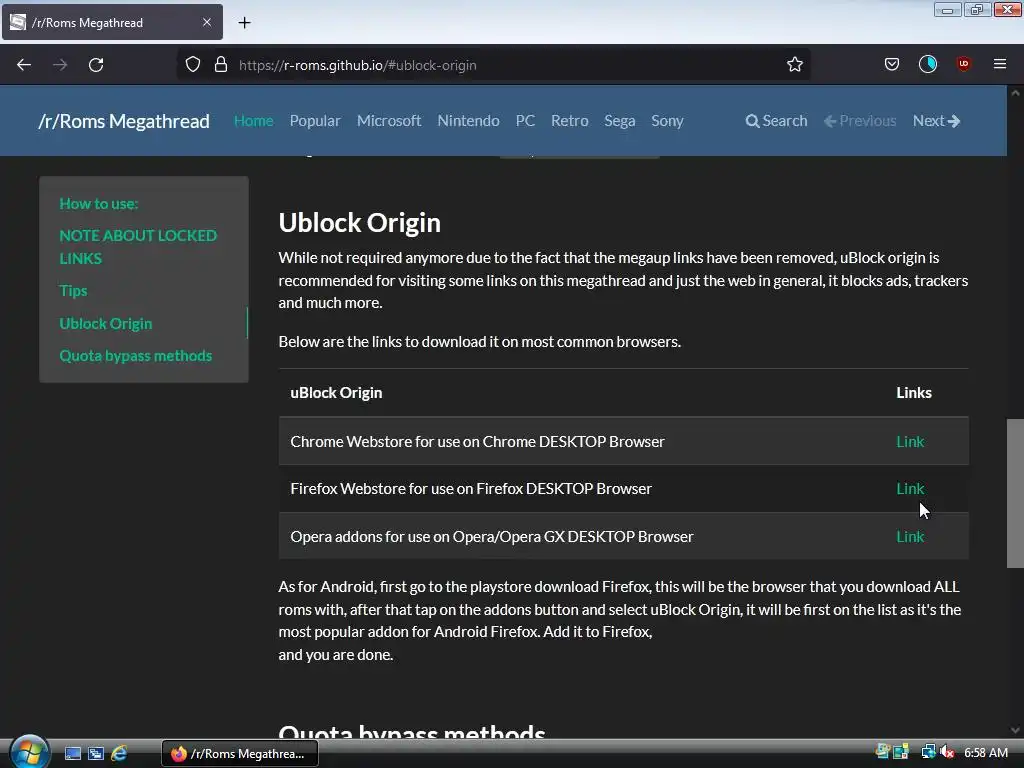Click the scrollbar up arrow
The image size is (1024, 768).
pyautogui.click(x=1015, y=93)
